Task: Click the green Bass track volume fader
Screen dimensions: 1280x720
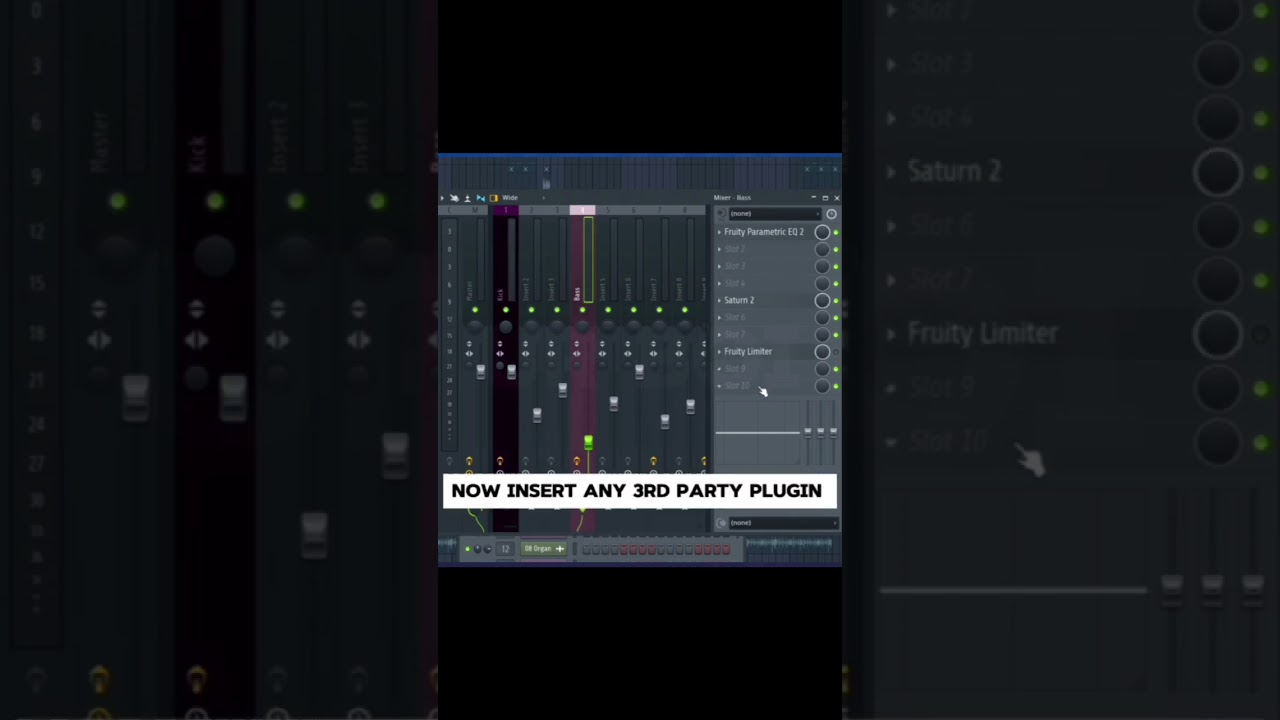Action: (x=588, y=441)
